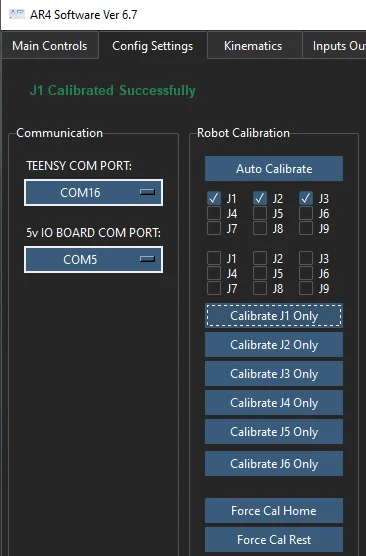Check J5 in the group with ticked J2
The image size is (366, 556).
coord(260,213)
